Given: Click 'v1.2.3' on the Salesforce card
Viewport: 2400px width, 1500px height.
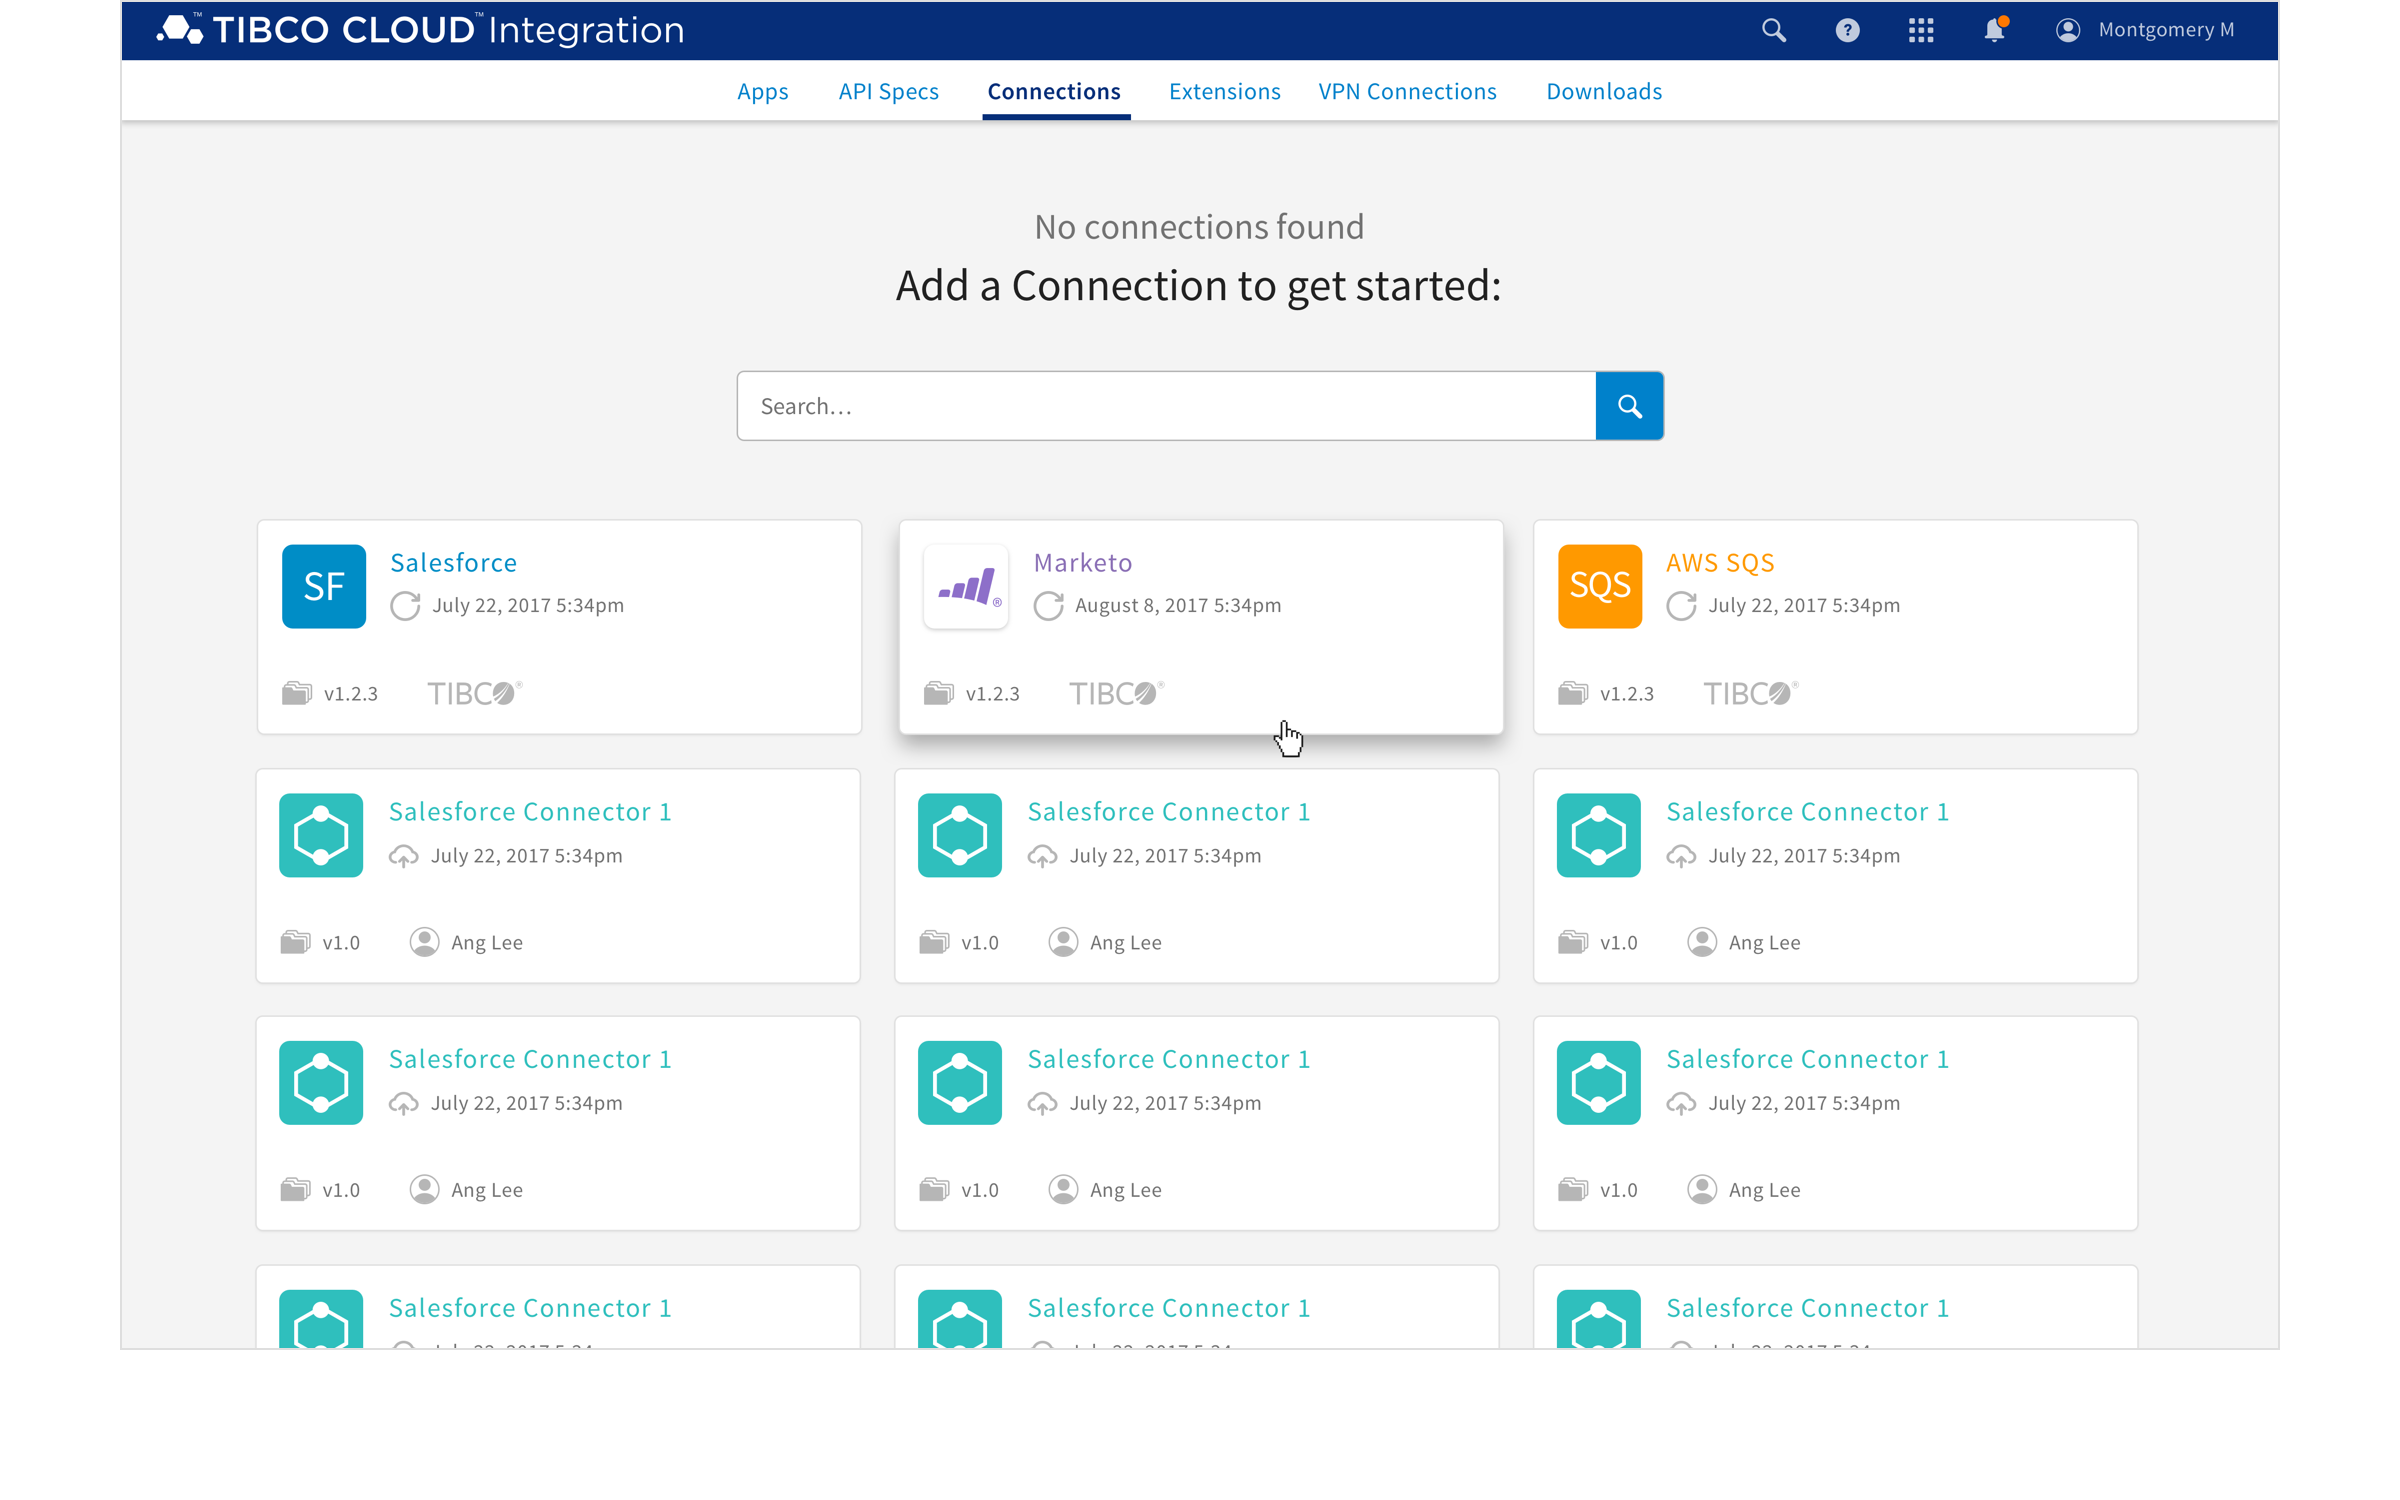Looking at the screenshot, I should 351,694.
